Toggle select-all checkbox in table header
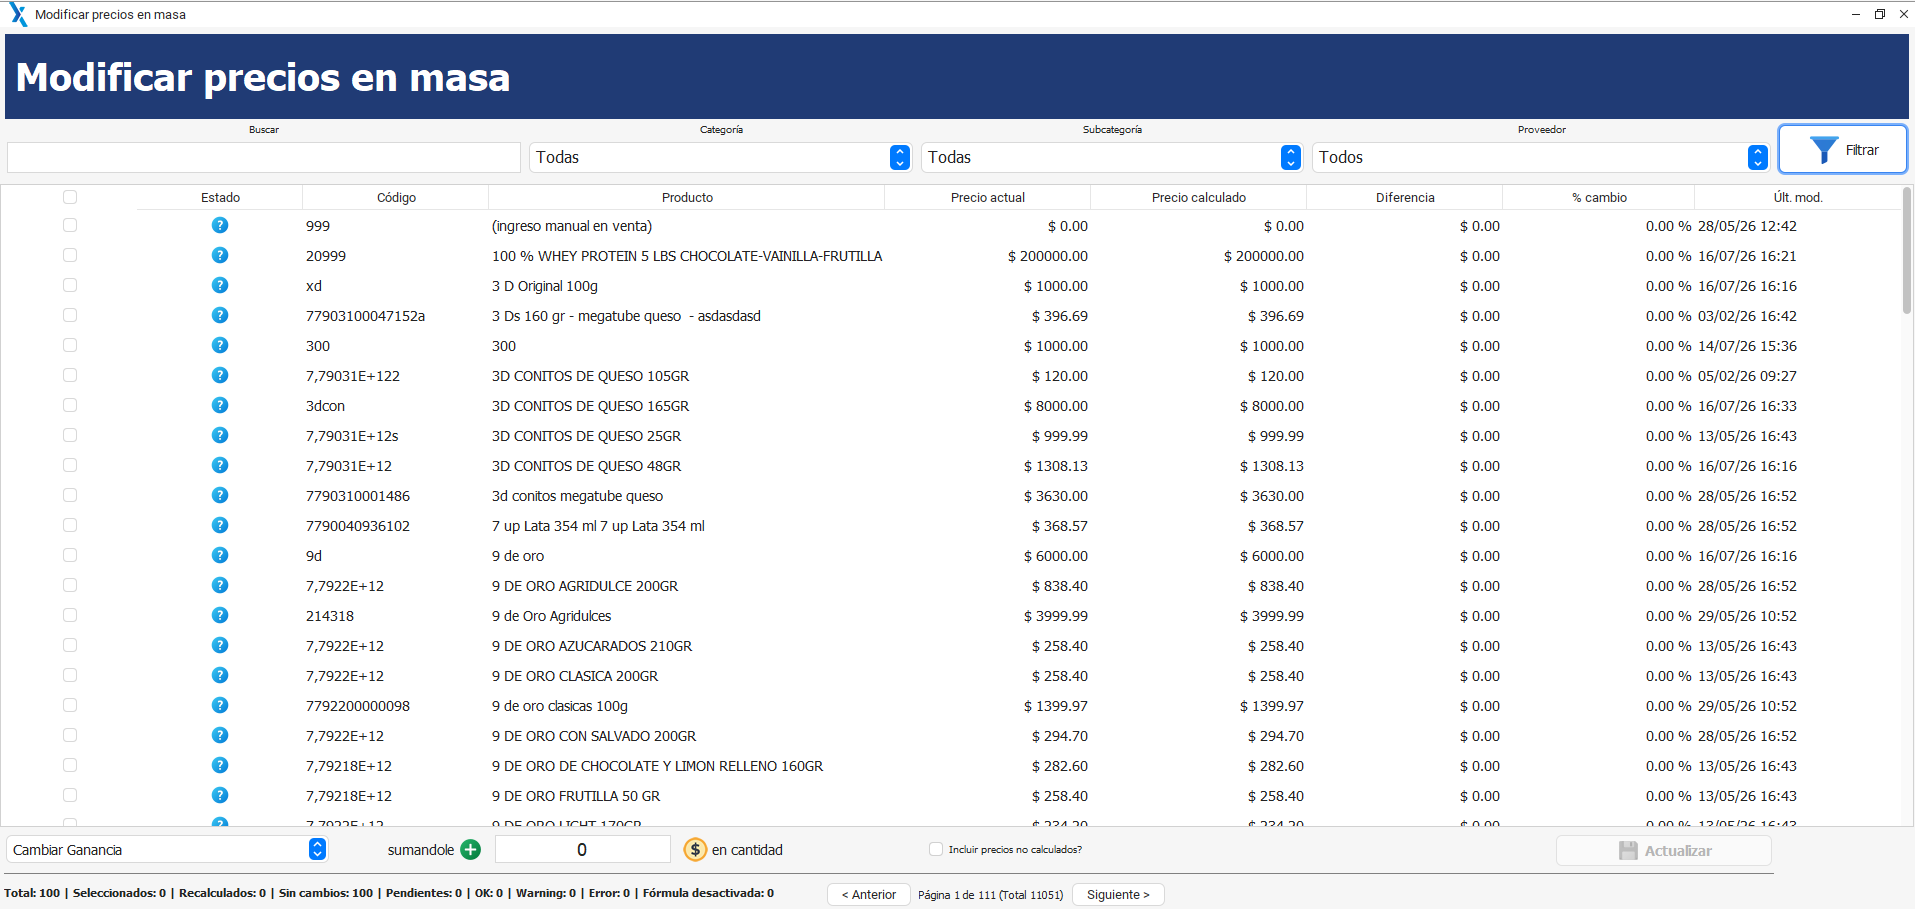This screenshot has width=1915, height=909. (x=70, y=197)
